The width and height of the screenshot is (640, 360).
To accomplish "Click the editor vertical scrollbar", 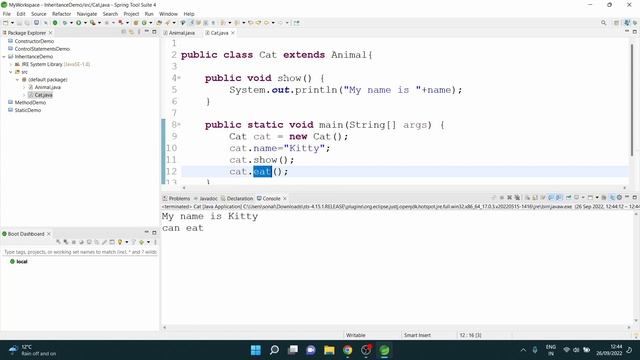I will tap(632, 100).
